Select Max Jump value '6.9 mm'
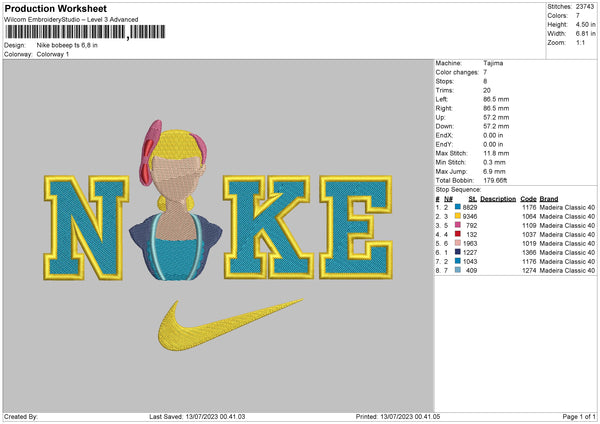The height and width of the screenshot is (424, 600). tap(494, 171)
